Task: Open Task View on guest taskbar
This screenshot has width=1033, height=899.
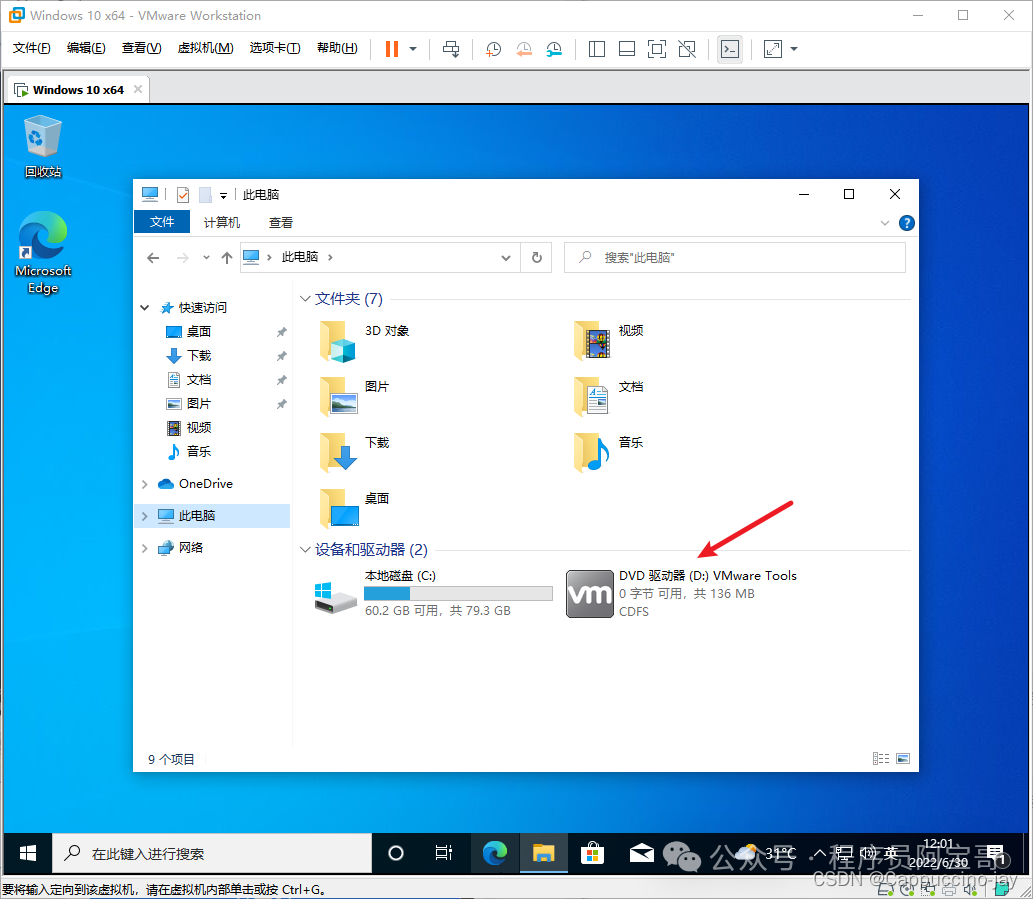Action: click(443, 854)
